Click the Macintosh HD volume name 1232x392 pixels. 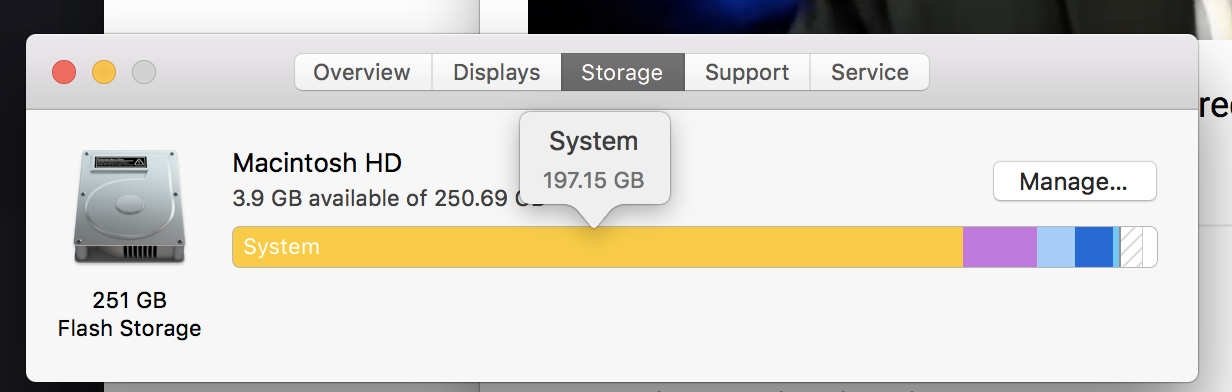pyautogui.click(x=317, y=162)
